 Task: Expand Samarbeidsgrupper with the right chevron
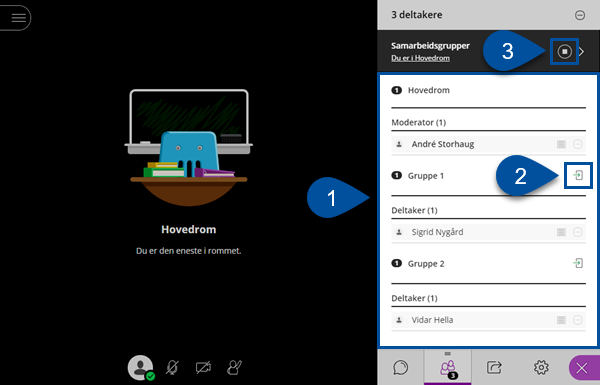(582, 51)
